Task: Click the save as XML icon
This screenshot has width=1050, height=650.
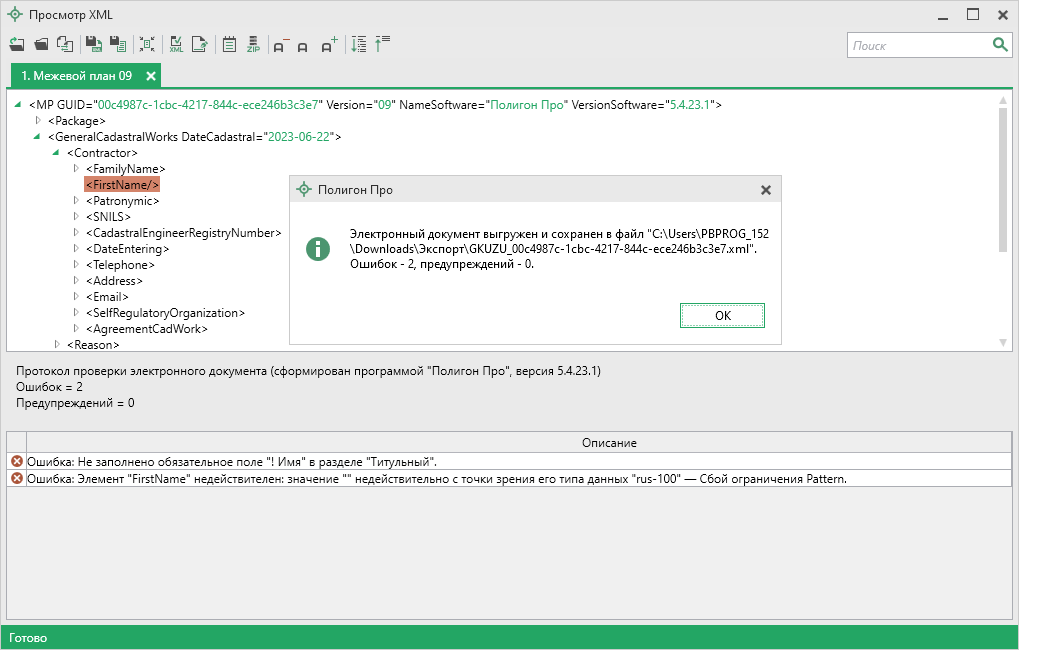Action: [x=92, y=44]
